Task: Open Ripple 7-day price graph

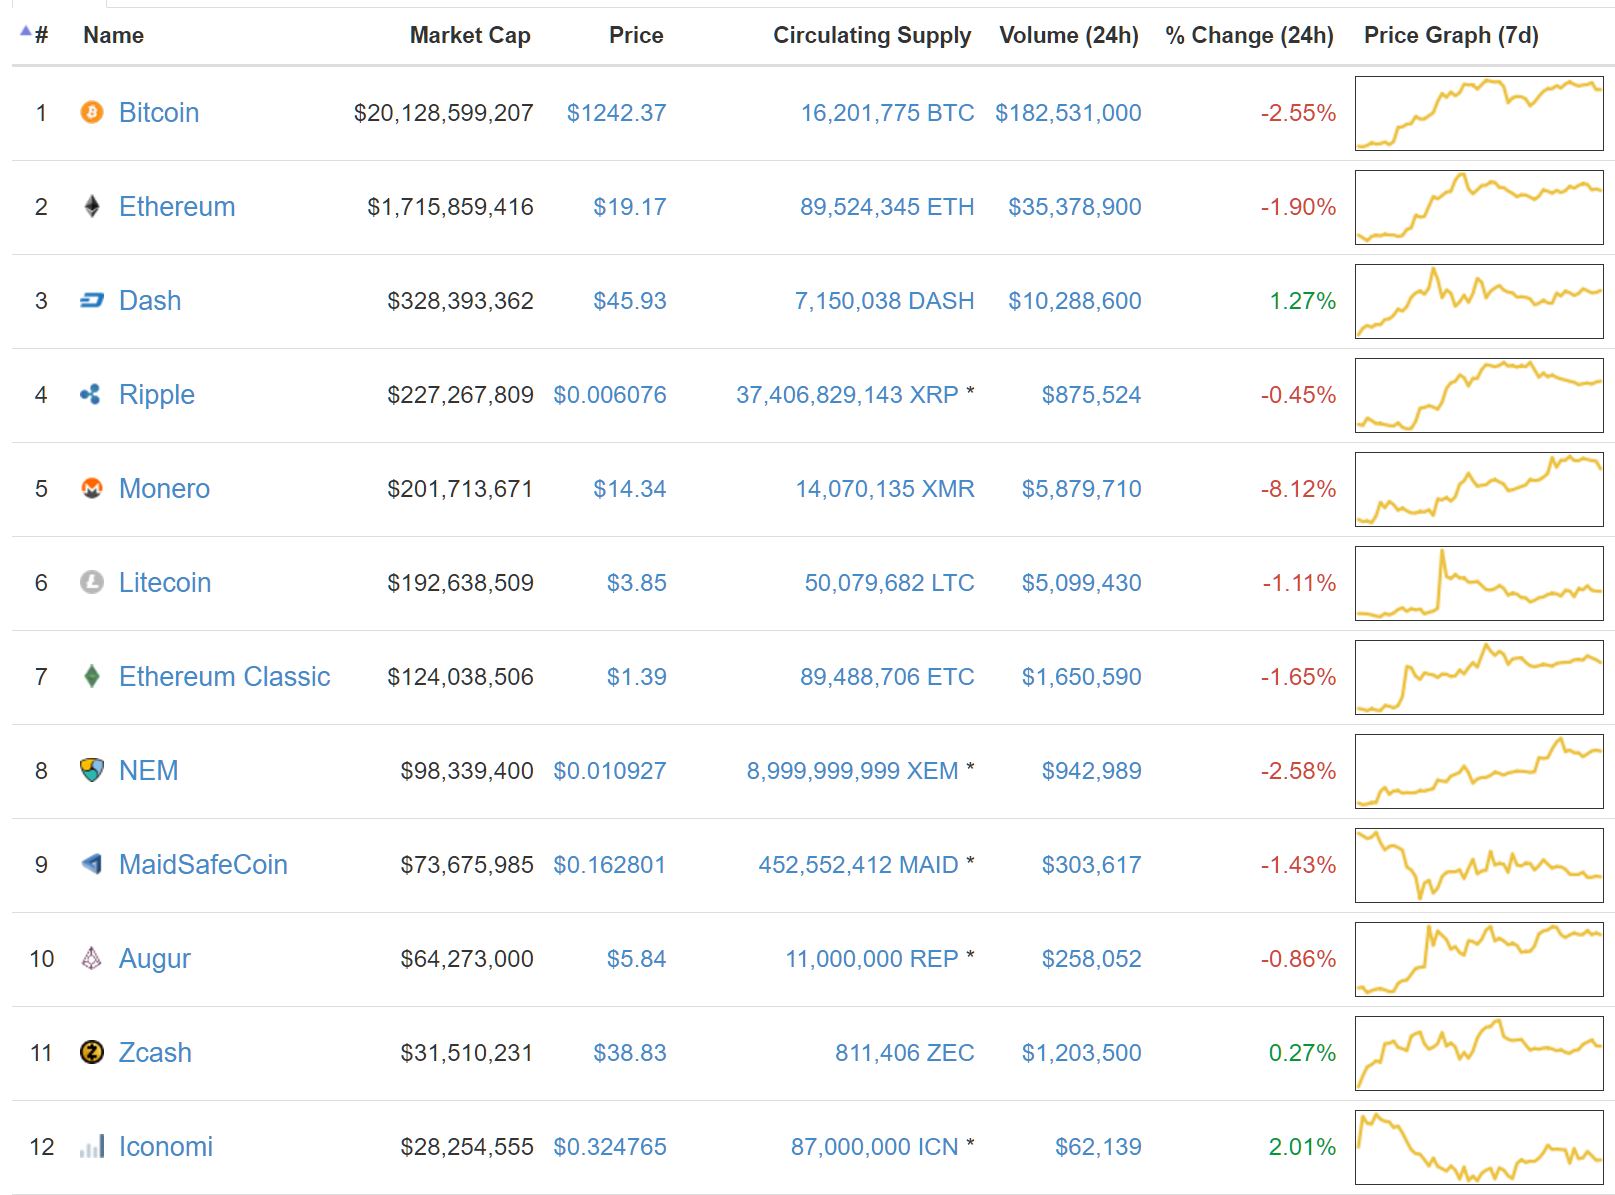Action: pyautogui.click(x=1479, y=395)
